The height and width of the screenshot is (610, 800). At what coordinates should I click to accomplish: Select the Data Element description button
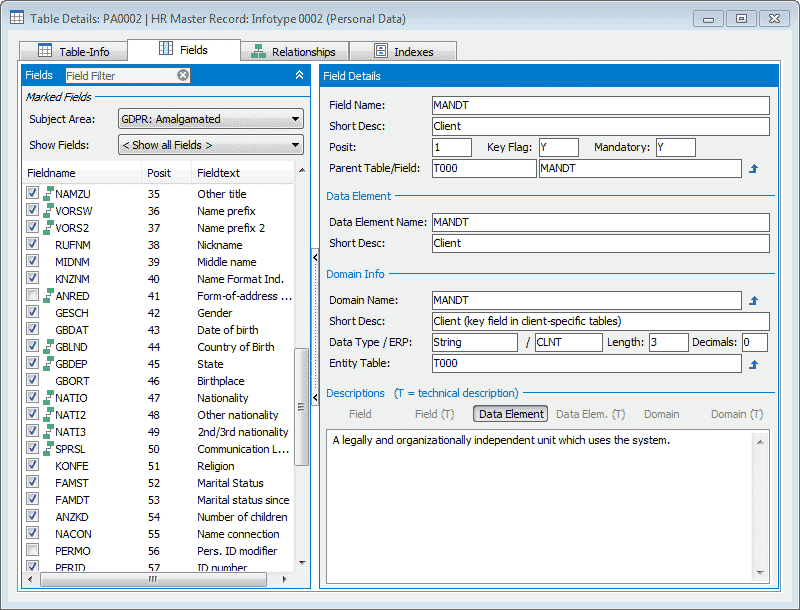(x=511, y=414)
